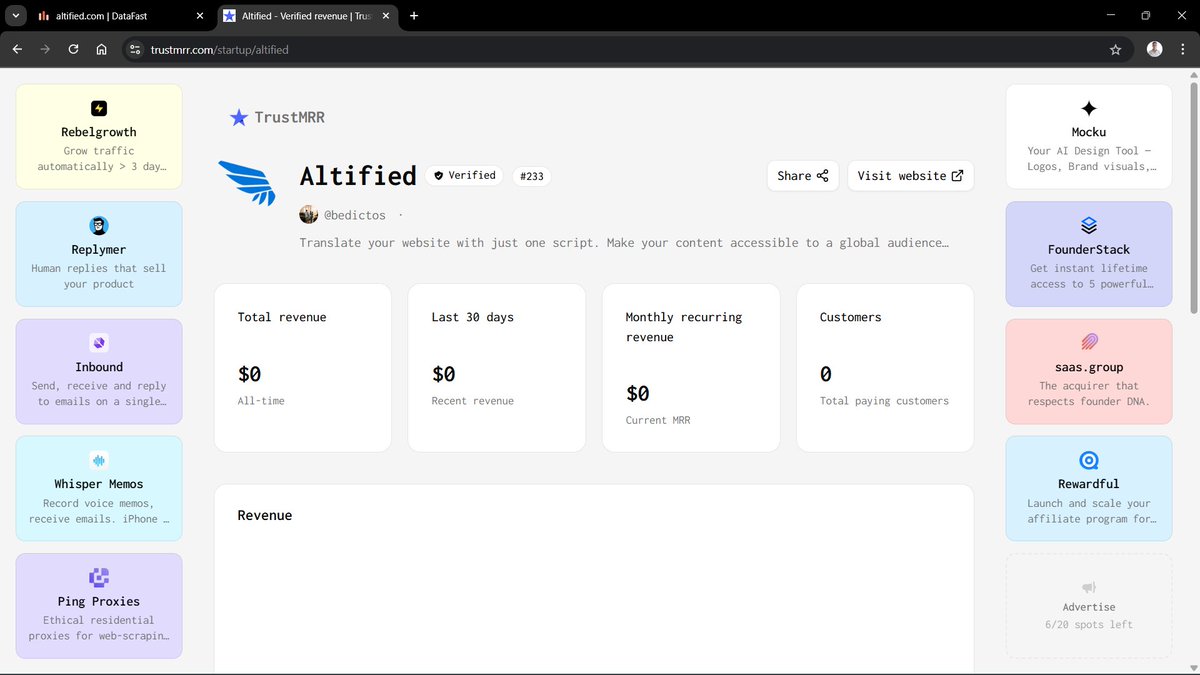This screenshot has height=675, width=1200.
Task: Open the saas.group ad card title
Action: (x=1089, y=367)
